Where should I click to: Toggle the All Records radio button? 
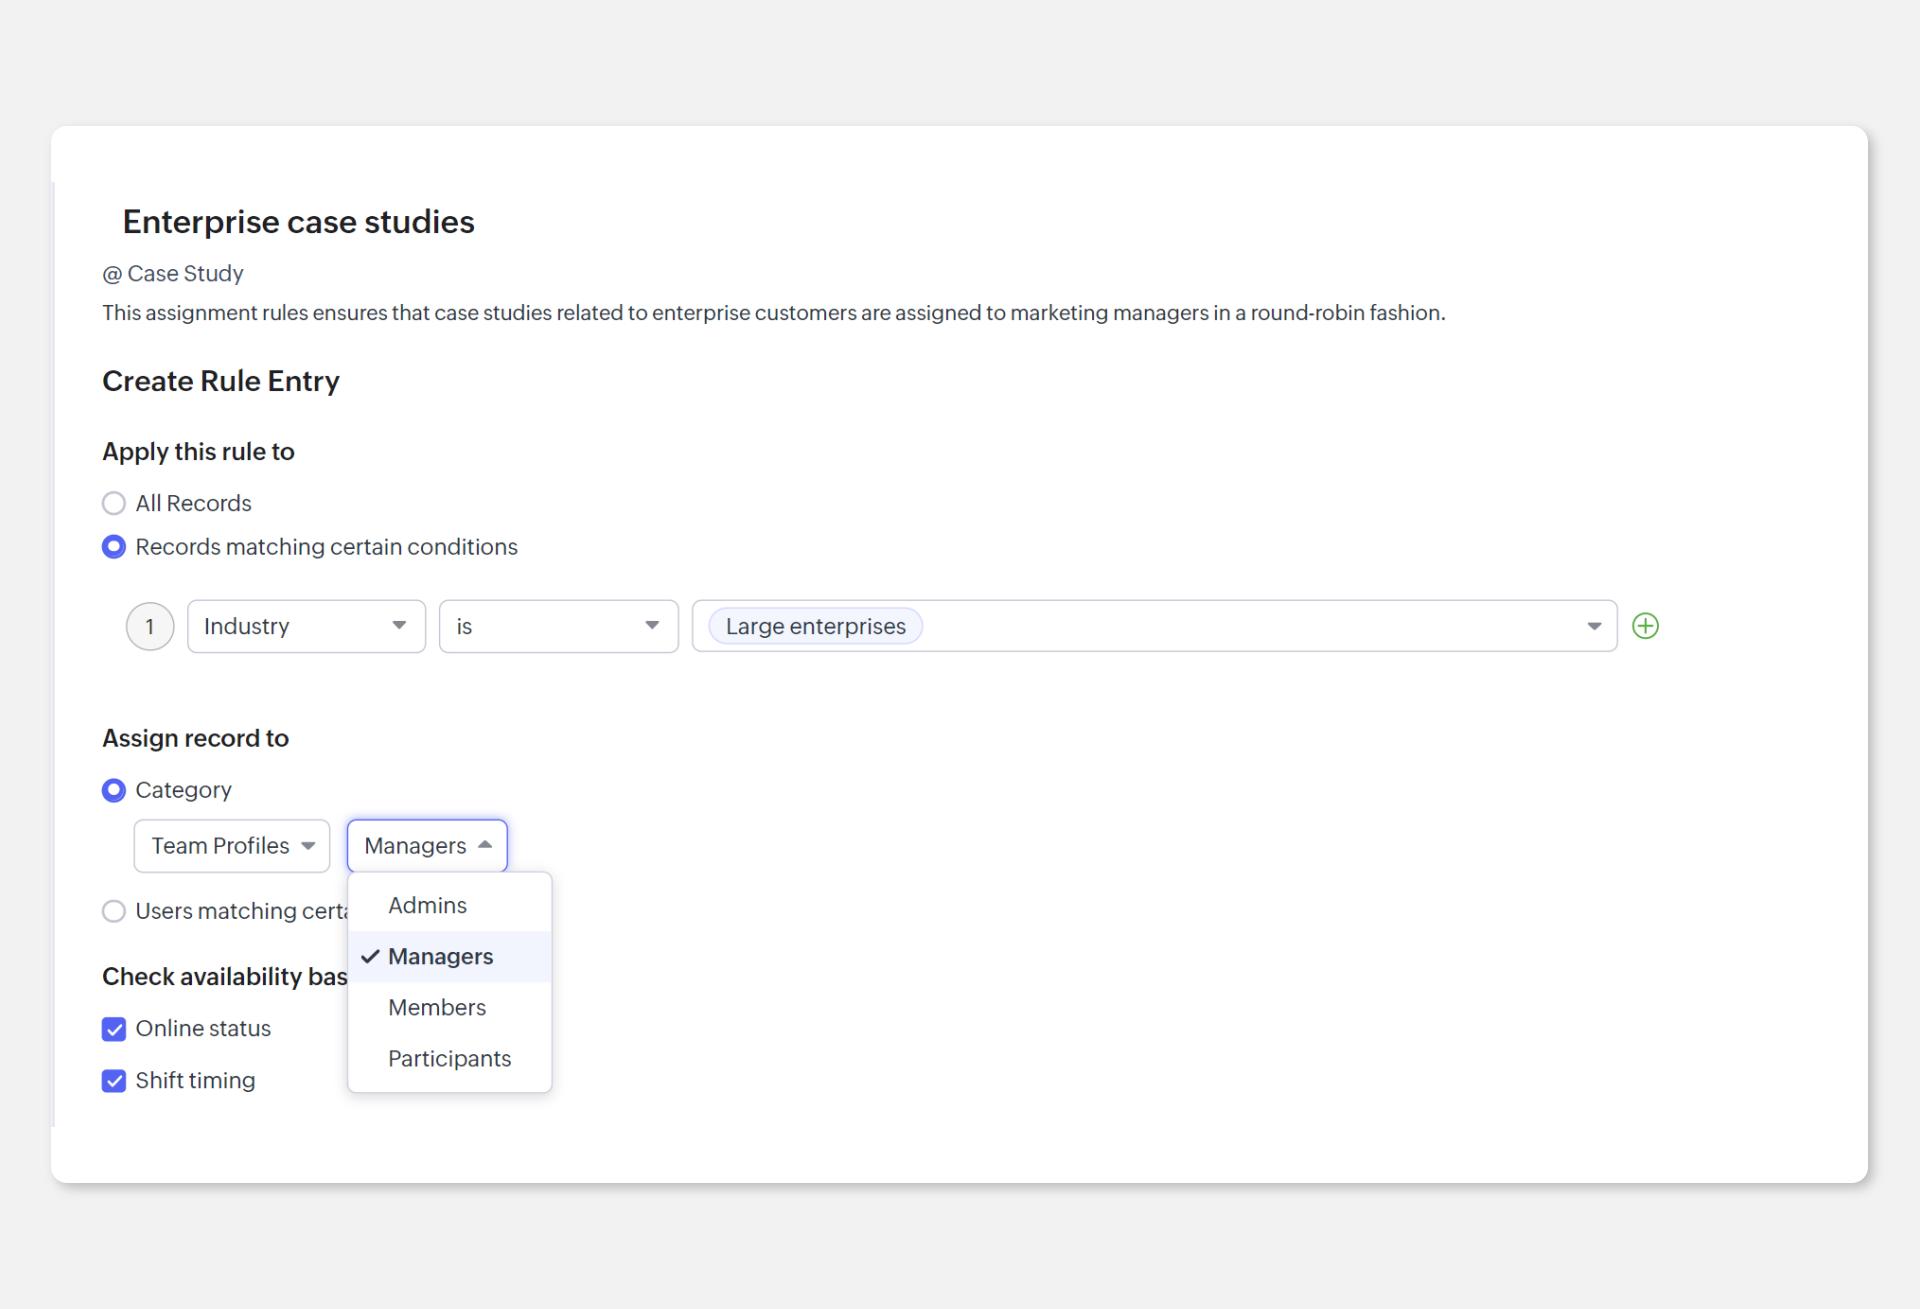[x=114, y=502]
